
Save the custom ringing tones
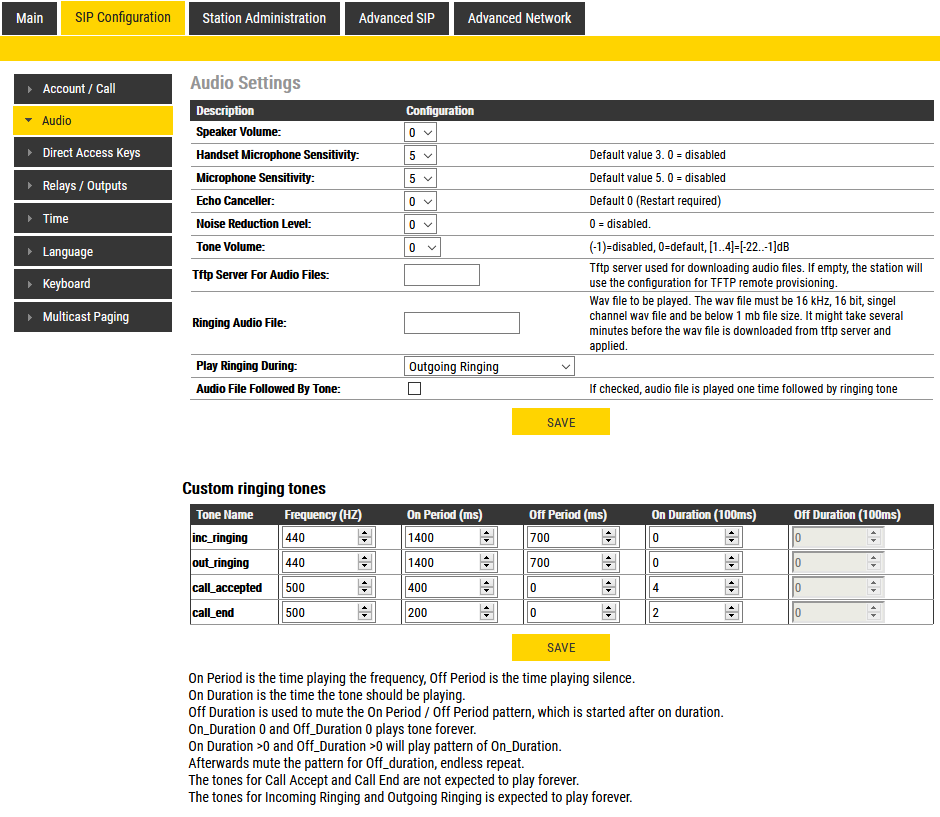(561, 647)
